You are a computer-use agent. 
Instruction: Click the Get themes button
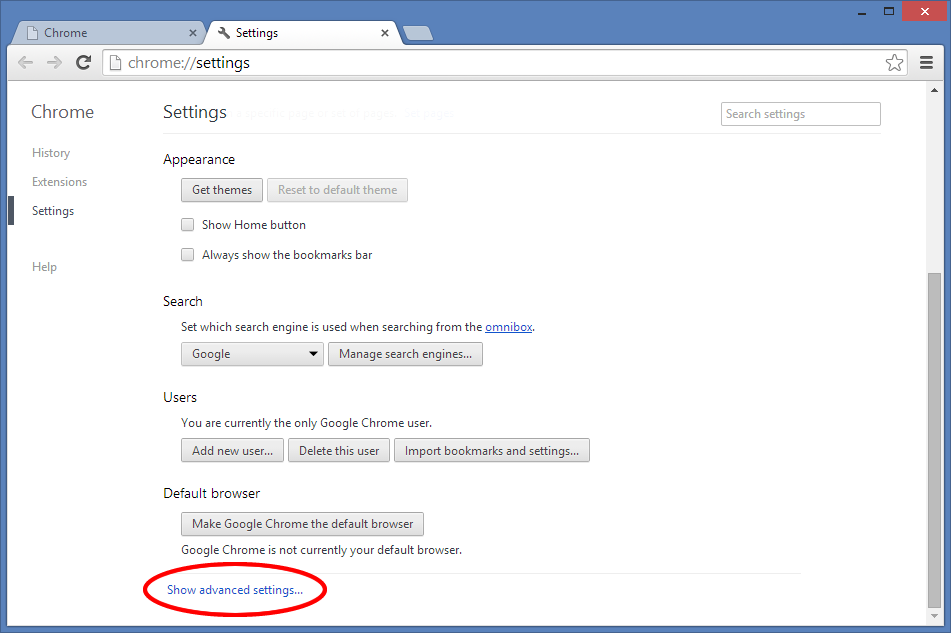tap(221, 190)
